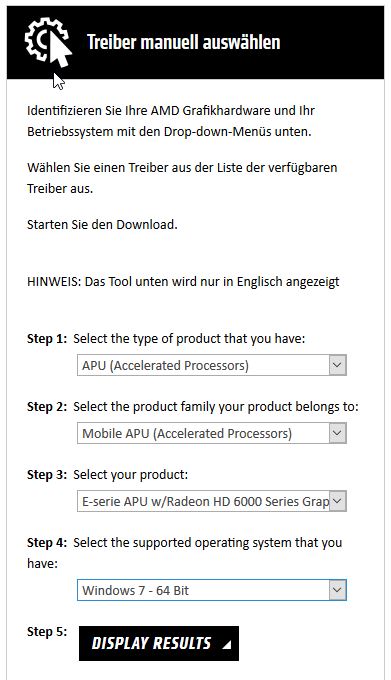Click the E-serie APU w/Radeon HD 6000 field

tap(212, 501)
